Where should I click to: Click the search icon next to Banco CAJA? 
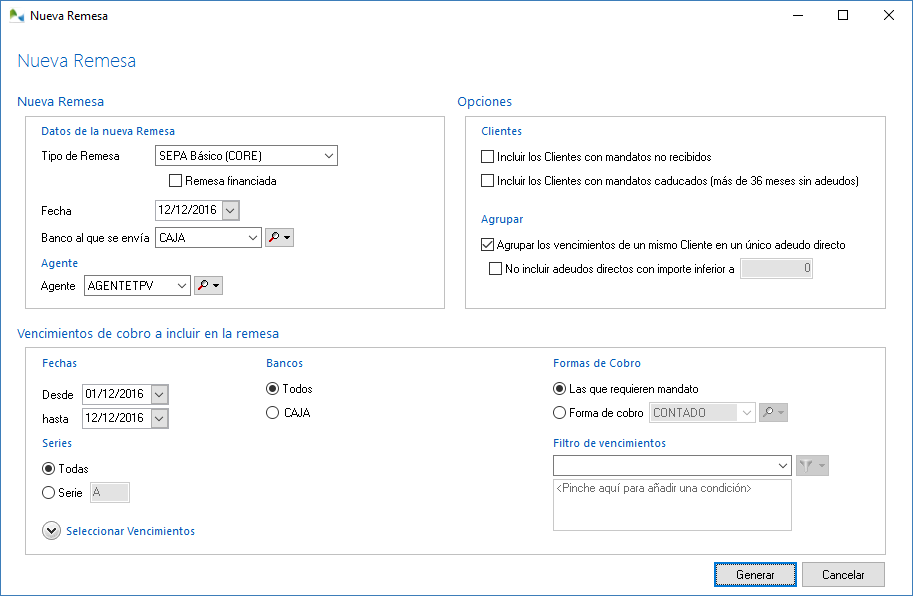273,238
